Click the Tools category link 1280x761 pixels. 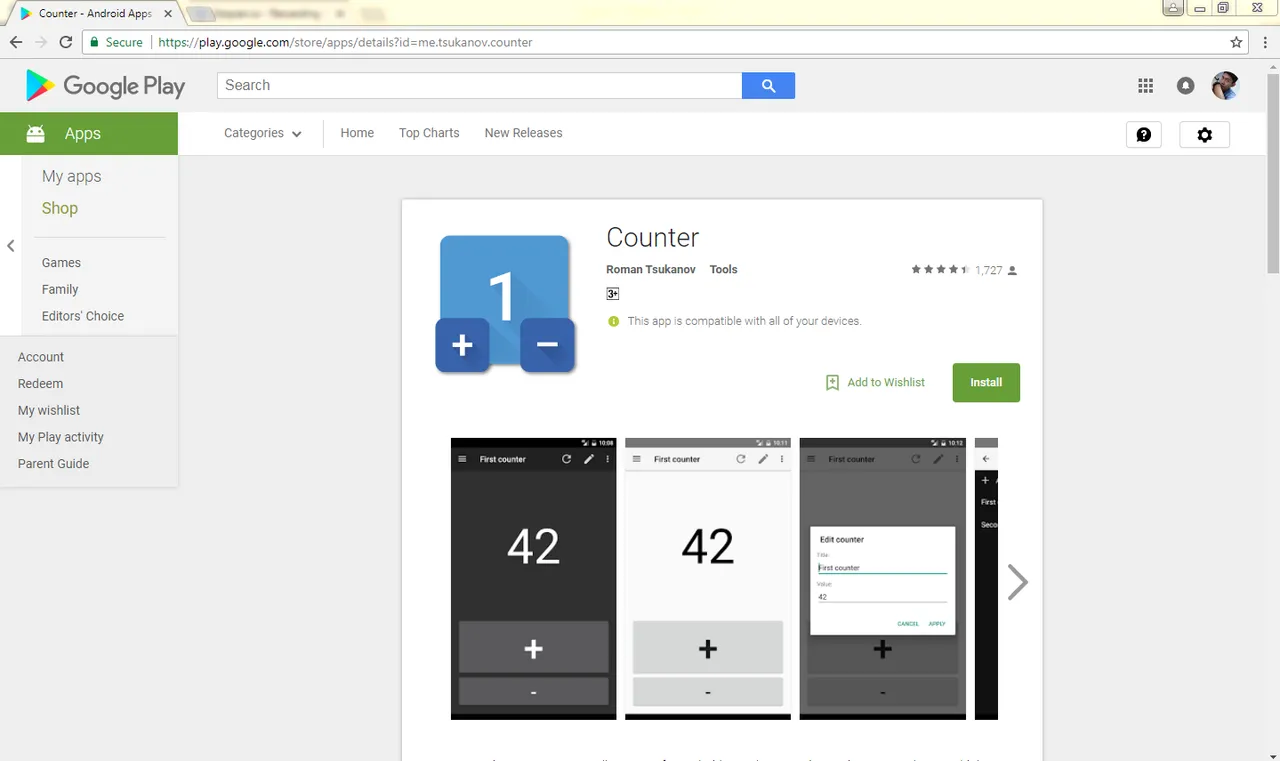tap(723, 270)
